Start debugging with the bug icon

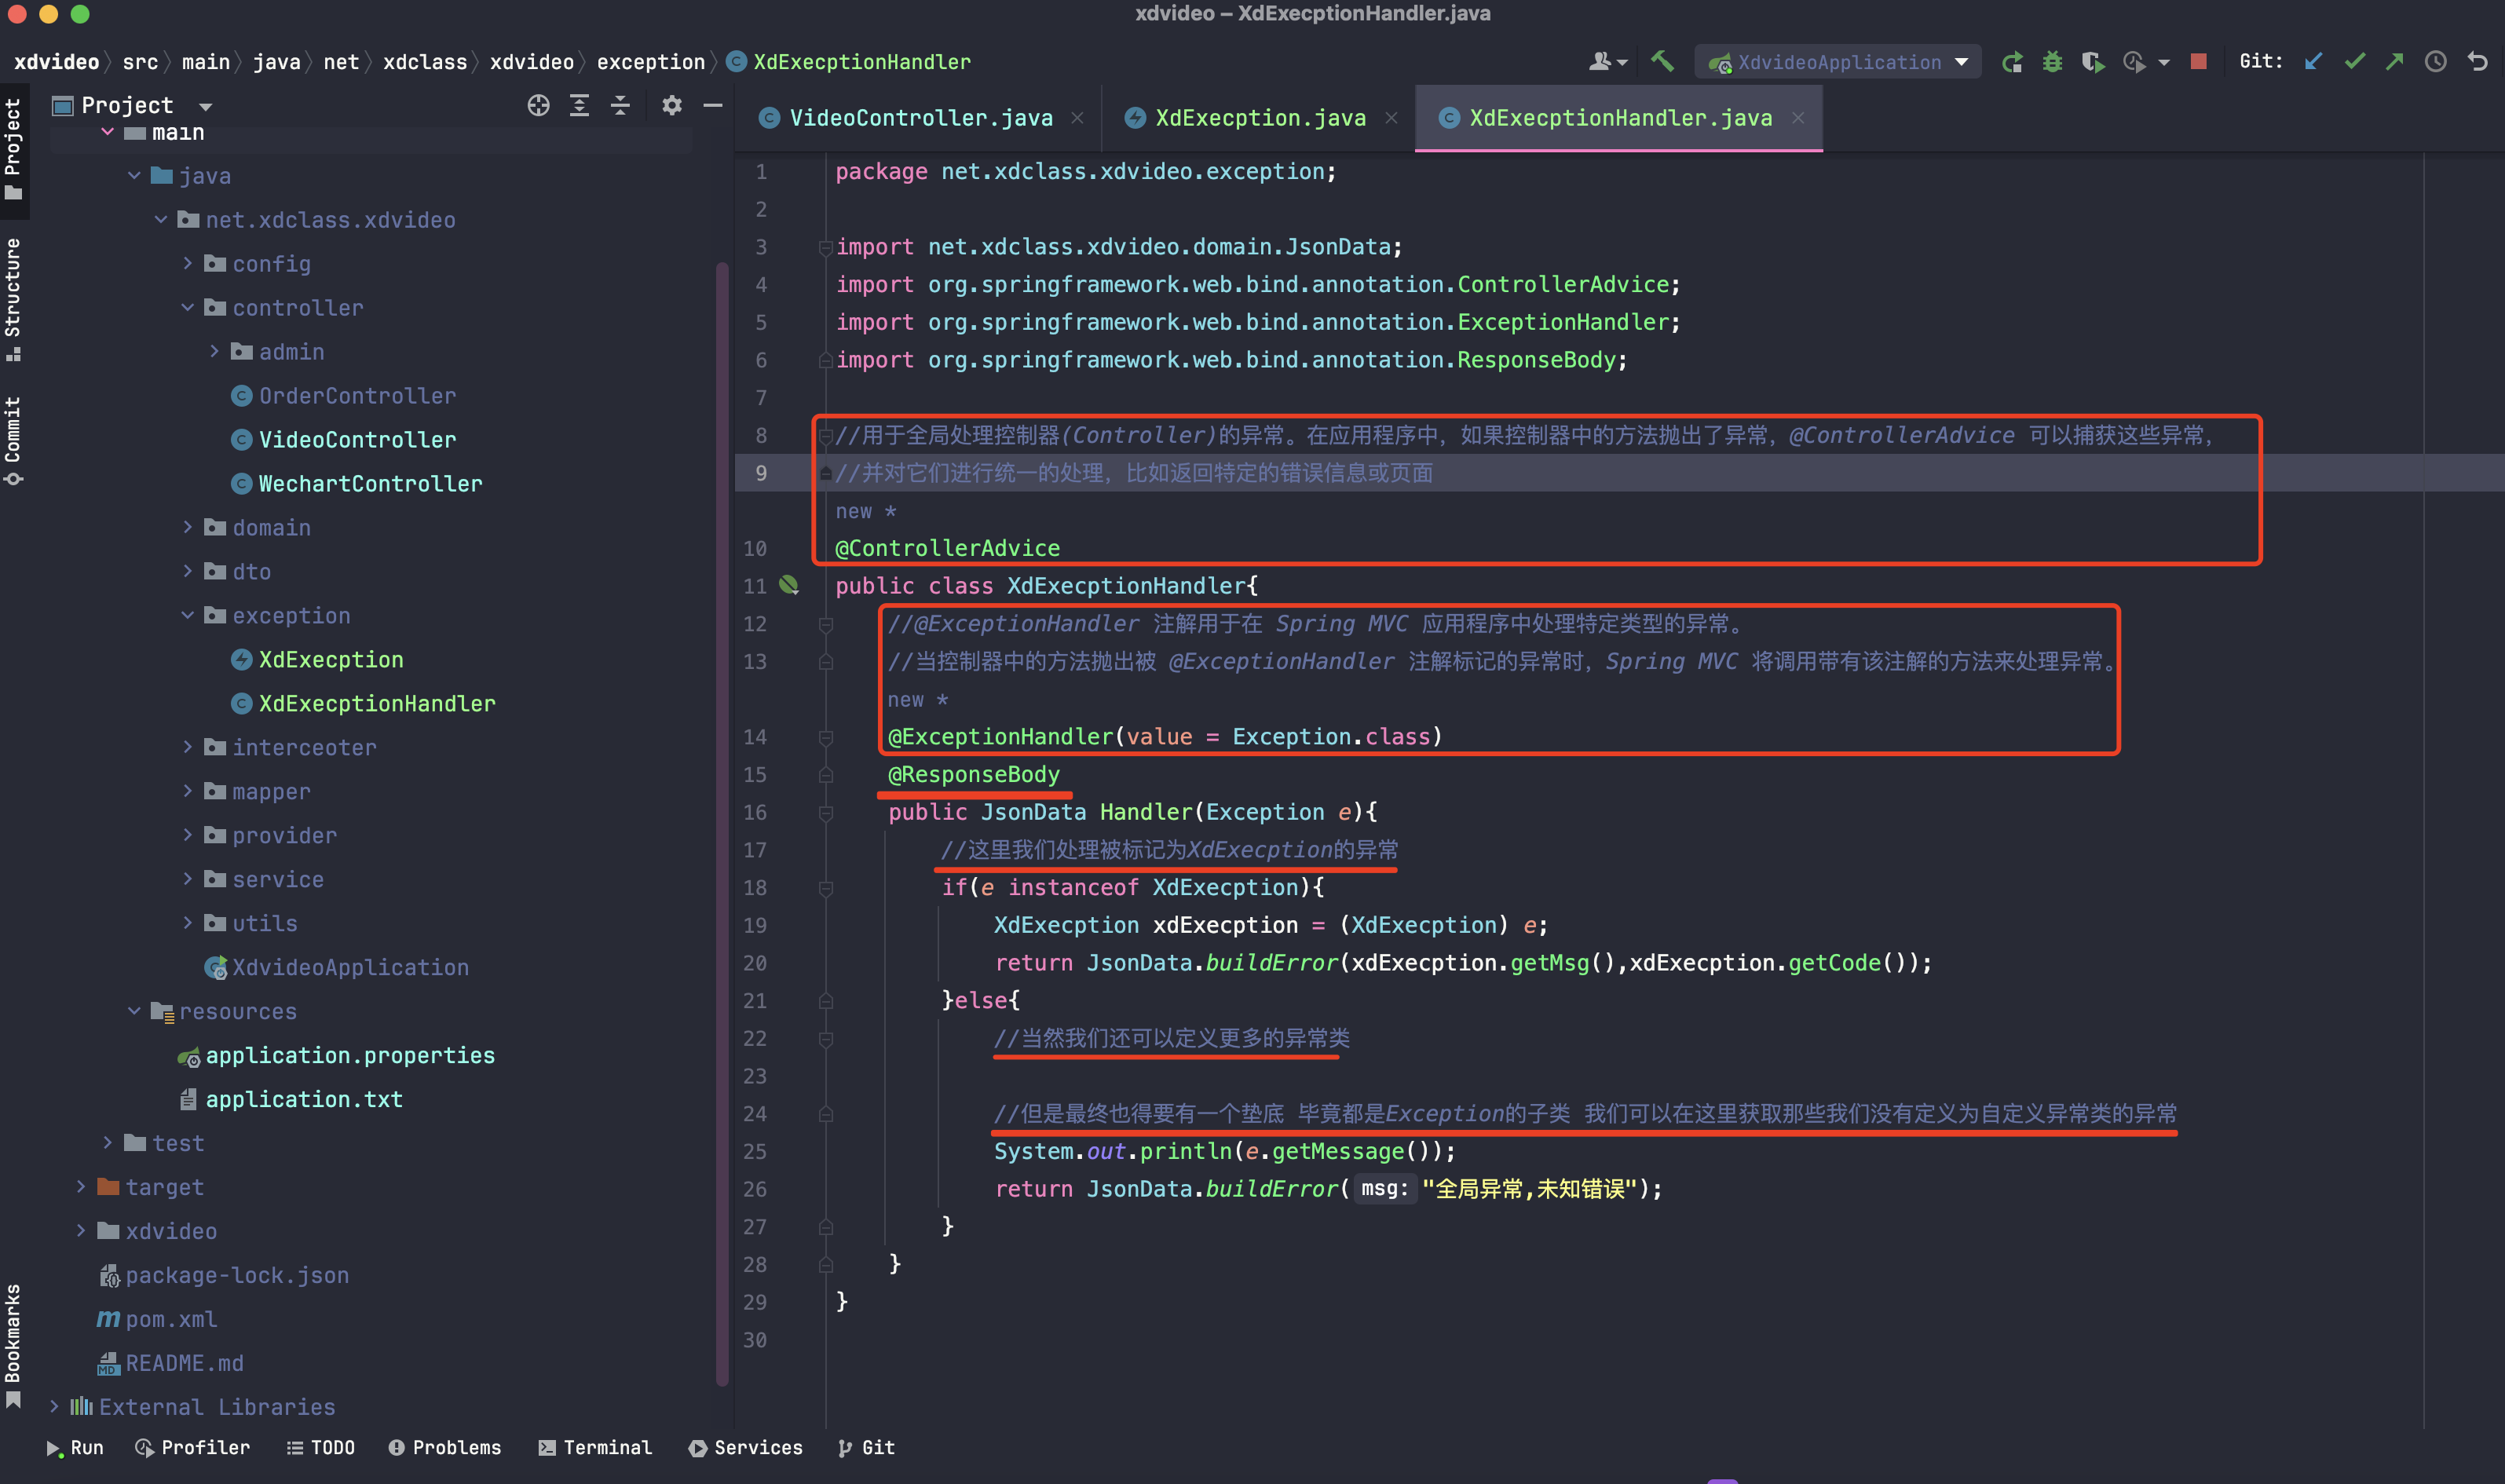[2052, 62]
